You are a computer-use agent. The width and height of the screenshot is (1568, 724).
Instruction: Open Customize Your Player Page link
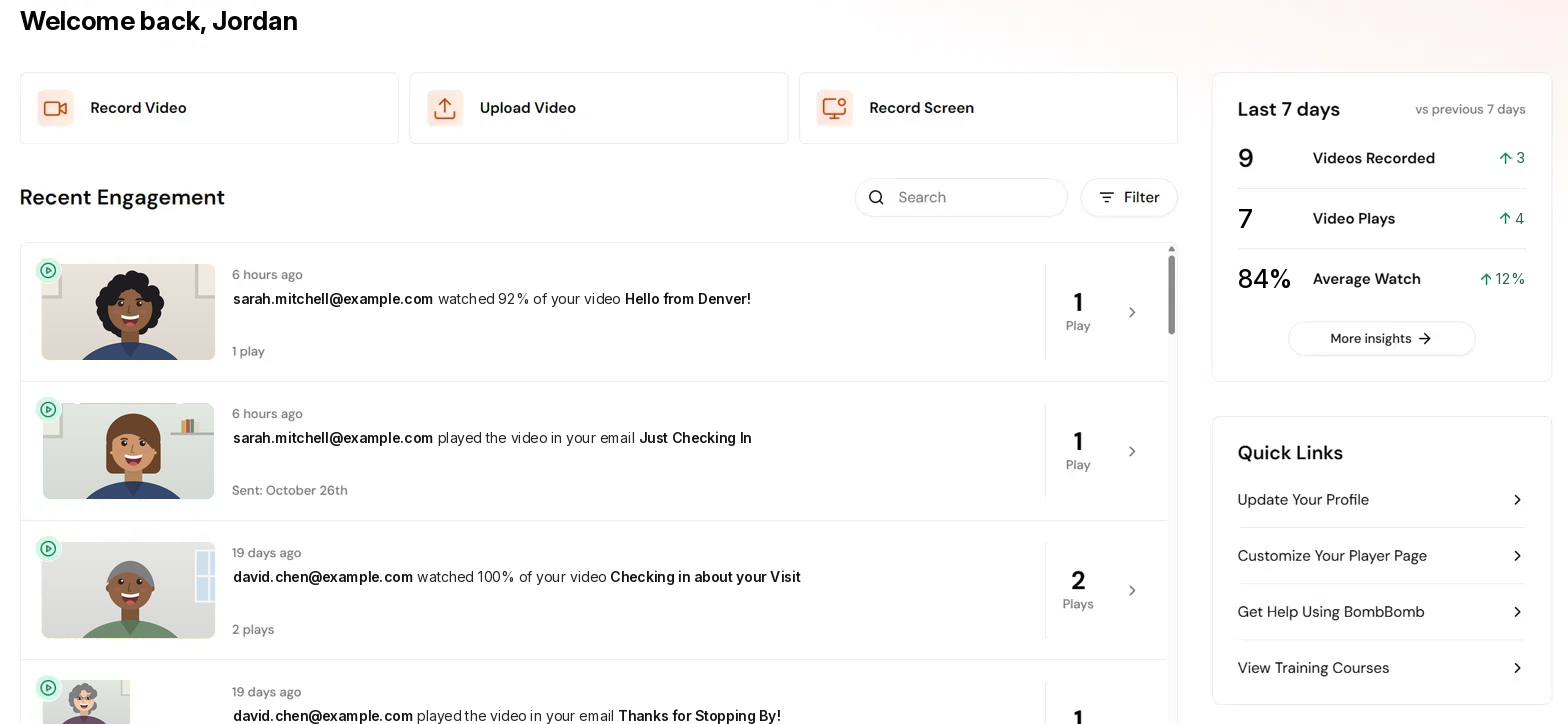click(x=1381, y=556)
